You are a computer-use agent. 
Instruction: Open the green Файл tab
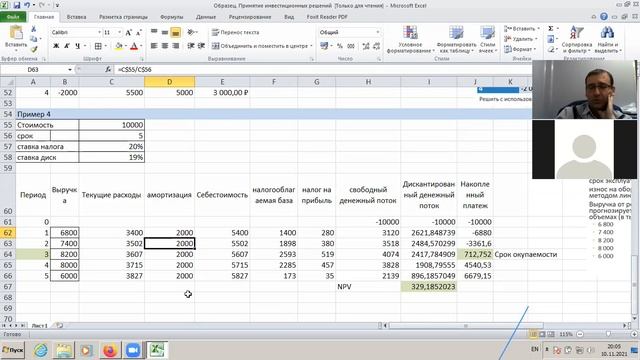point(13,17)
